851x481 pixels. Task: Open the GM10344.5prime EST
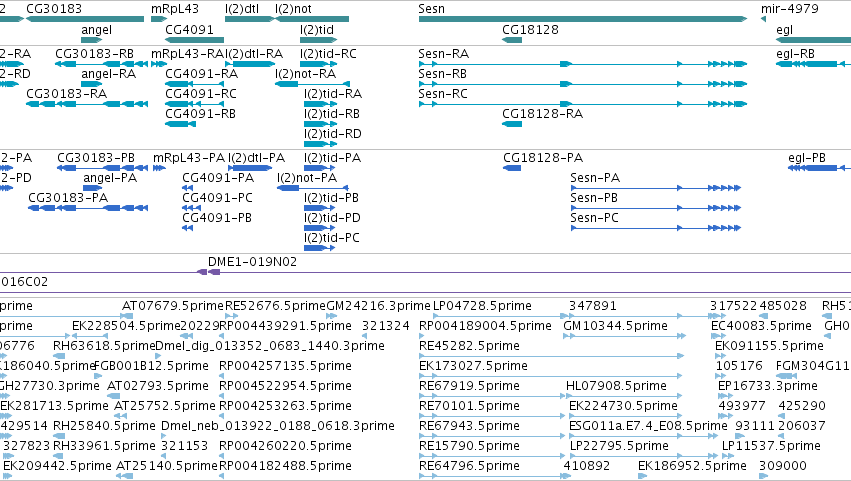(x=615, y=326)
